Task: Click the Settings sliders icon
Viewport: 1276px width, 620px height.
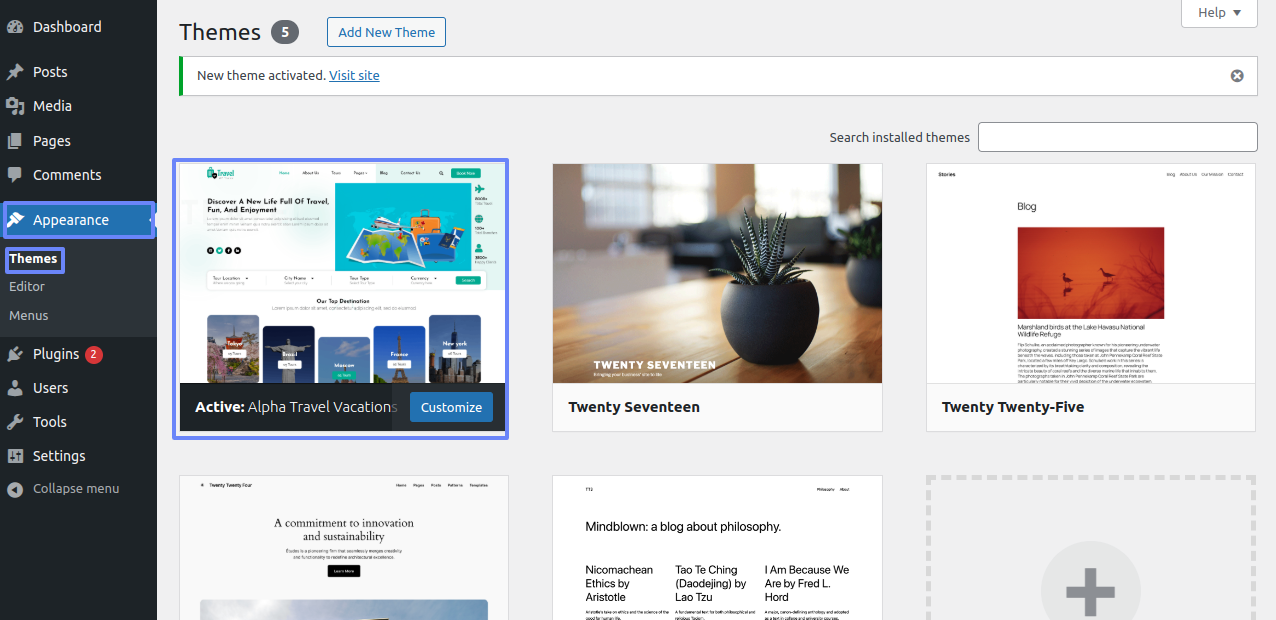Action: [15, 456]
